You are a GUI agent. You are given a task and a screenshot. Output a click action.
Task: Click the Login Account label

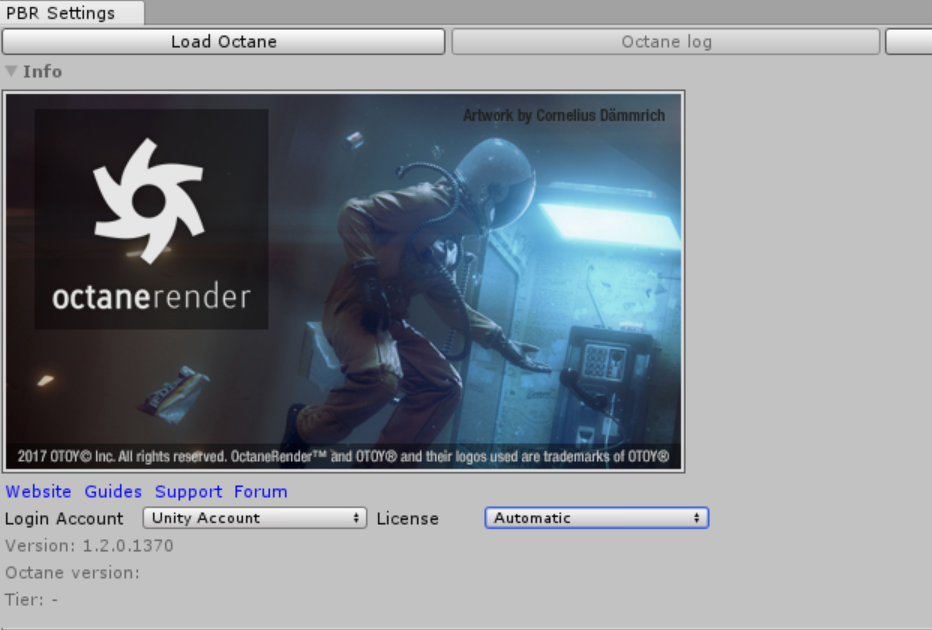point(64,518)
